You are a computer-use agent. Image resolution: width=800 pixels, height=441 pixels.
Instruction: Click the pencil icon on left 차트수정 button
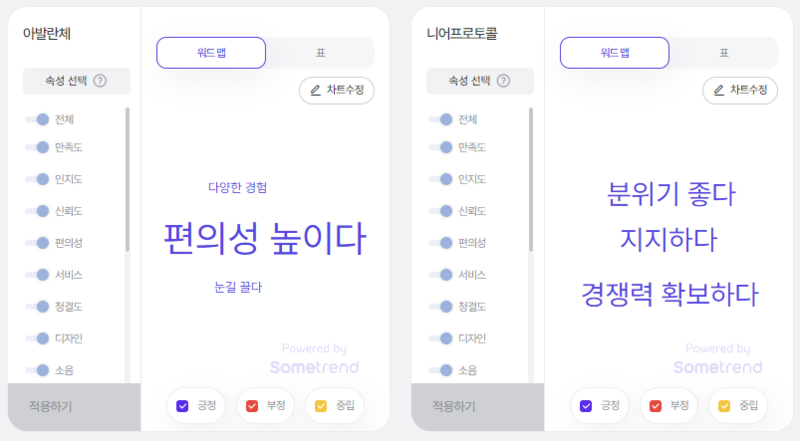point(316,90)
